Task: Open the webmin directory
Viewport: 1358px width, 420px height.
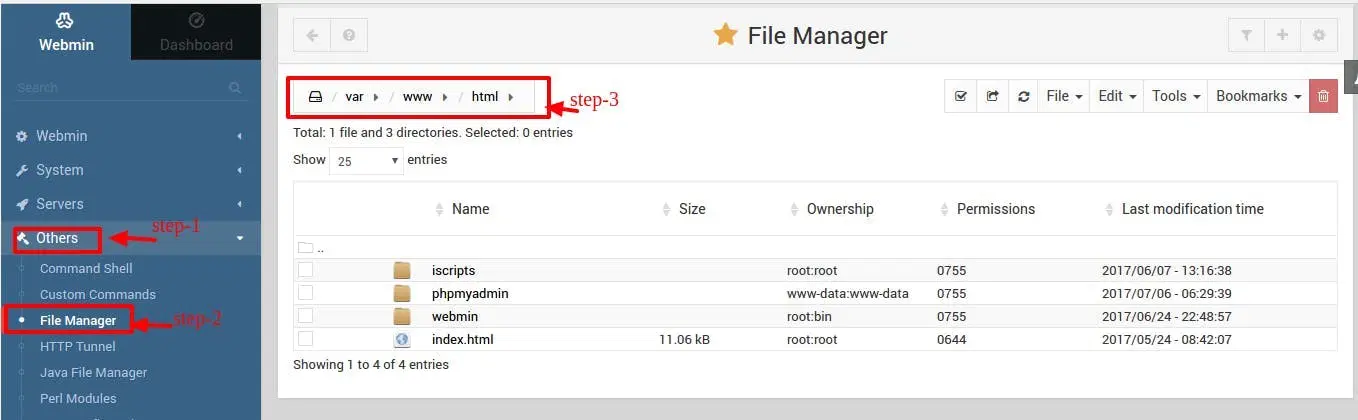Action: tap(454, 316)
